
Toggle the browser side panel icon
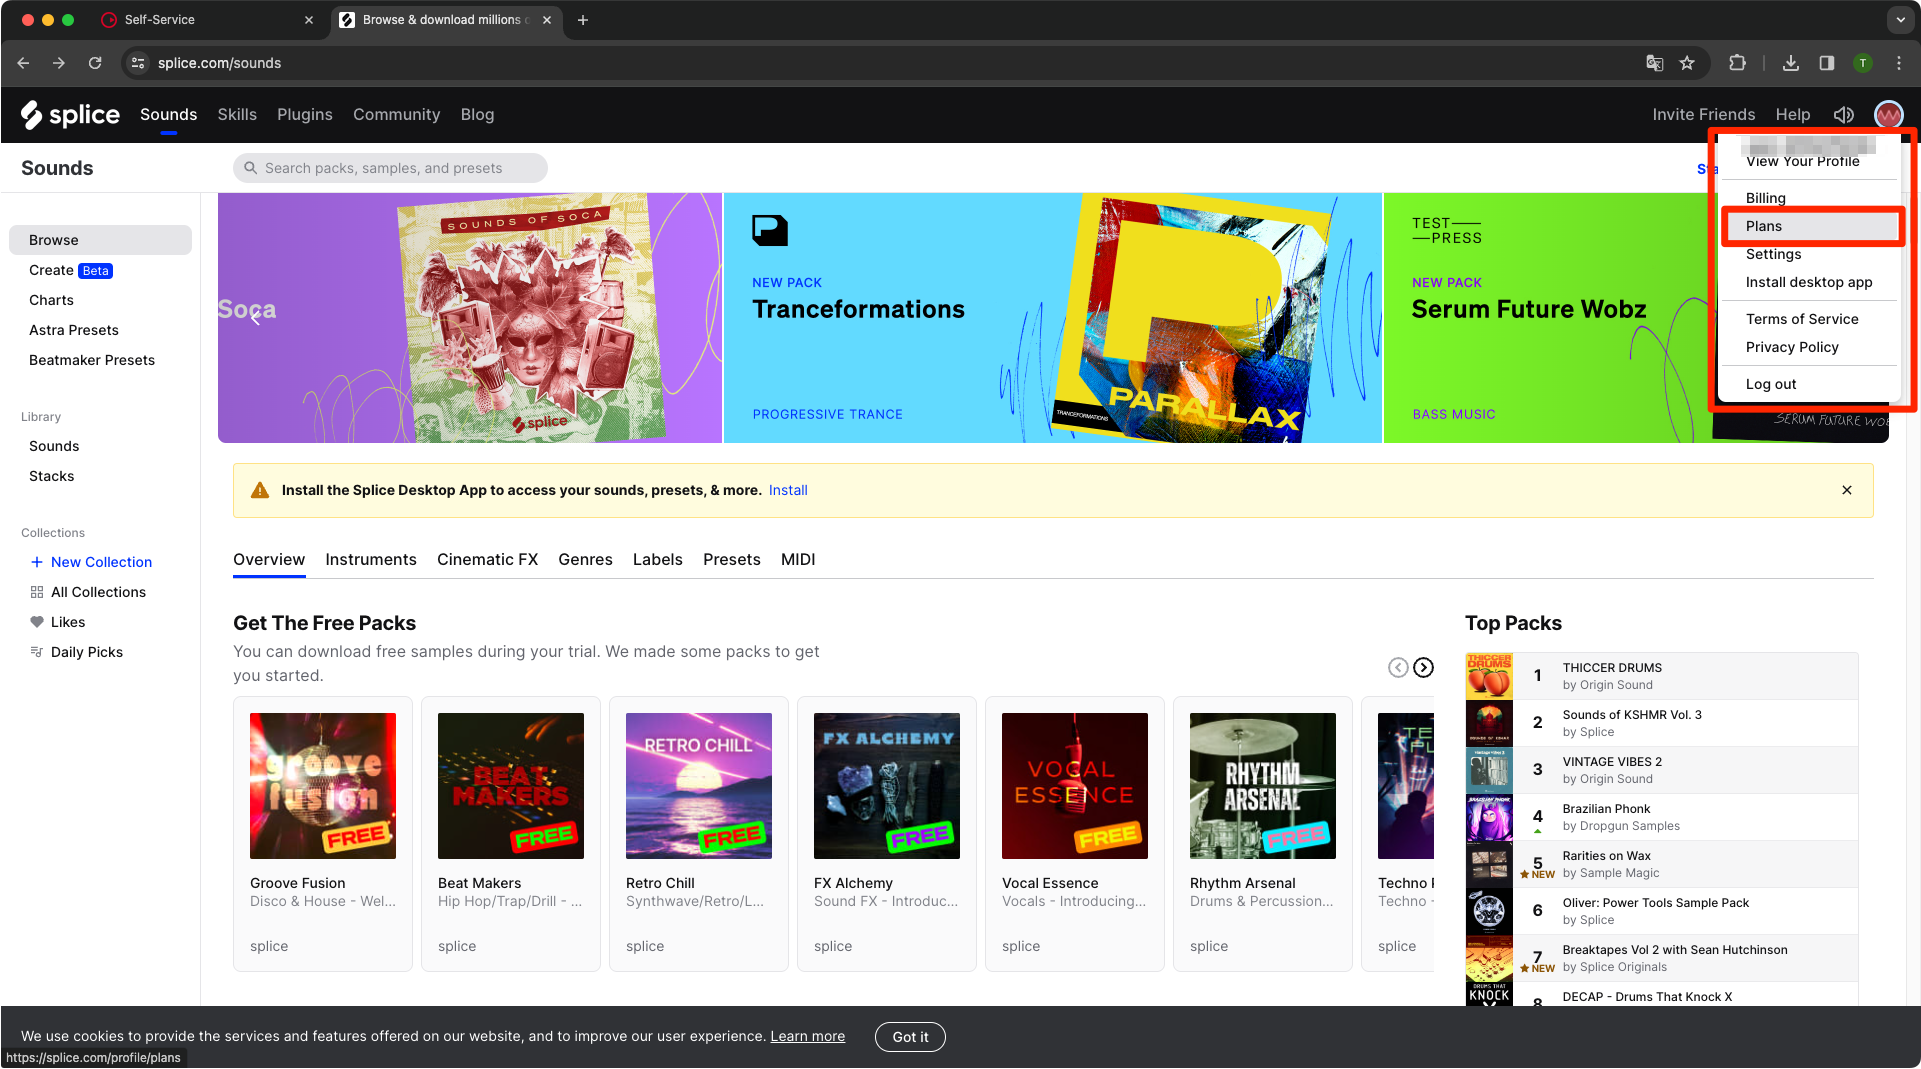[1826, 63]
